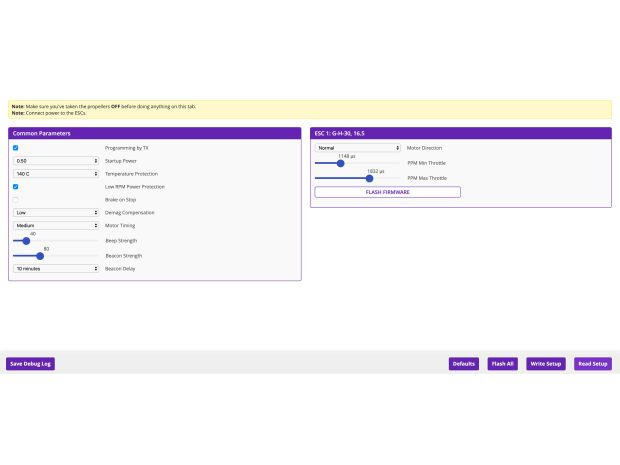Image resolution: width=620 pixels, height=465 pixels.
Task: Click the PPM Min Throttle slider handle
Action: click(340, 163)
